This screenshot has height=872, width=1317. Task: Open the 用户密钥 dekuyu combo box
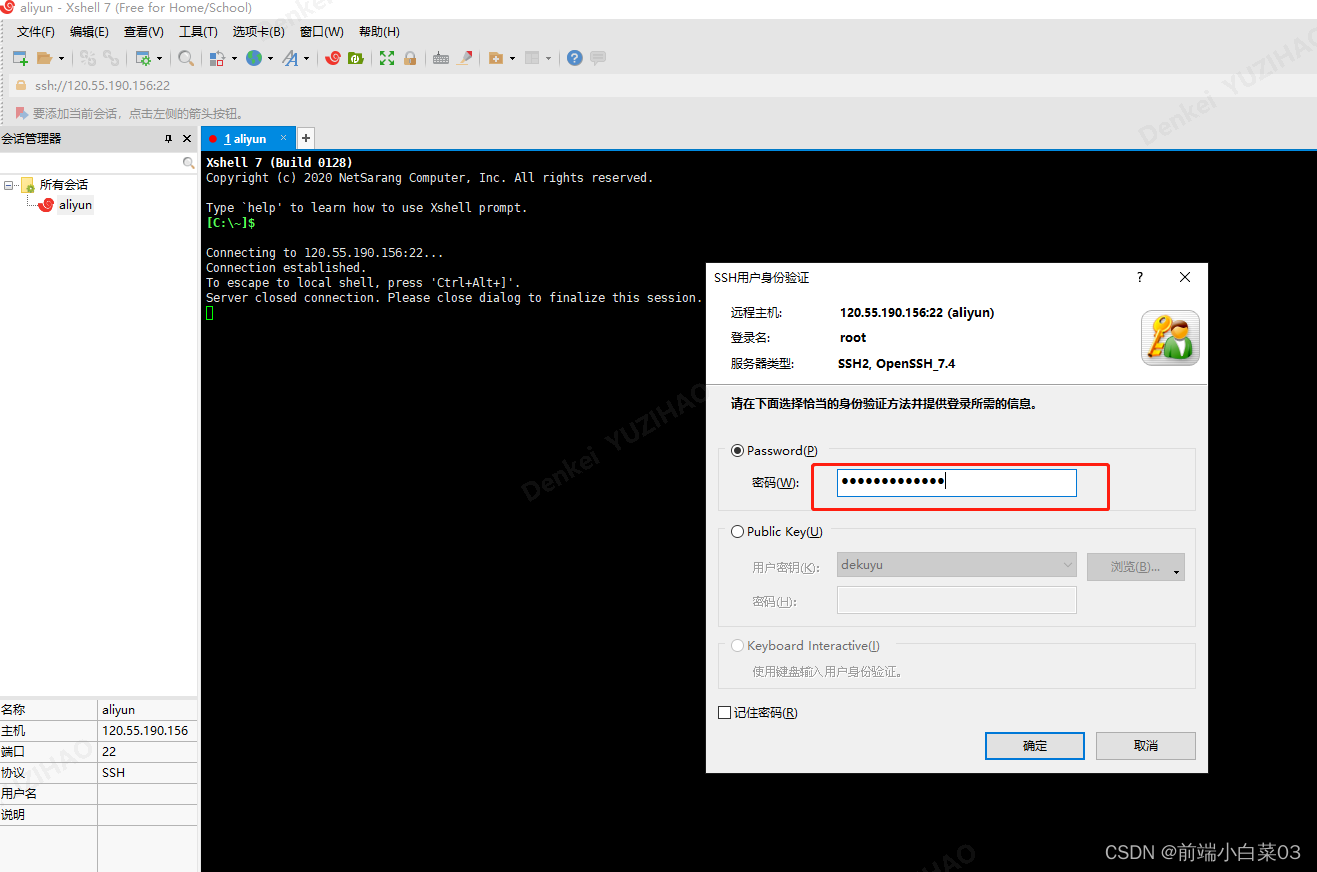[957, 565]
